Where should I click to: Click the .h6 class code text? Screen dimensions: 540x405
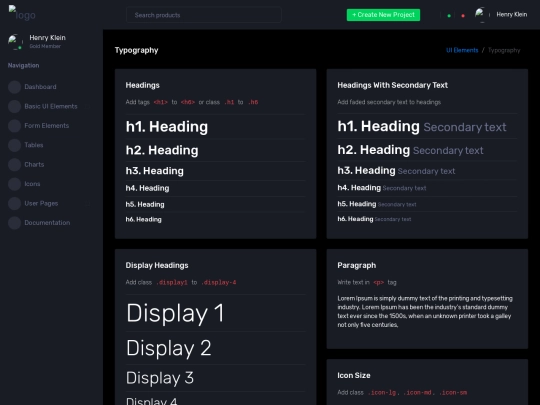pos(253,102)
